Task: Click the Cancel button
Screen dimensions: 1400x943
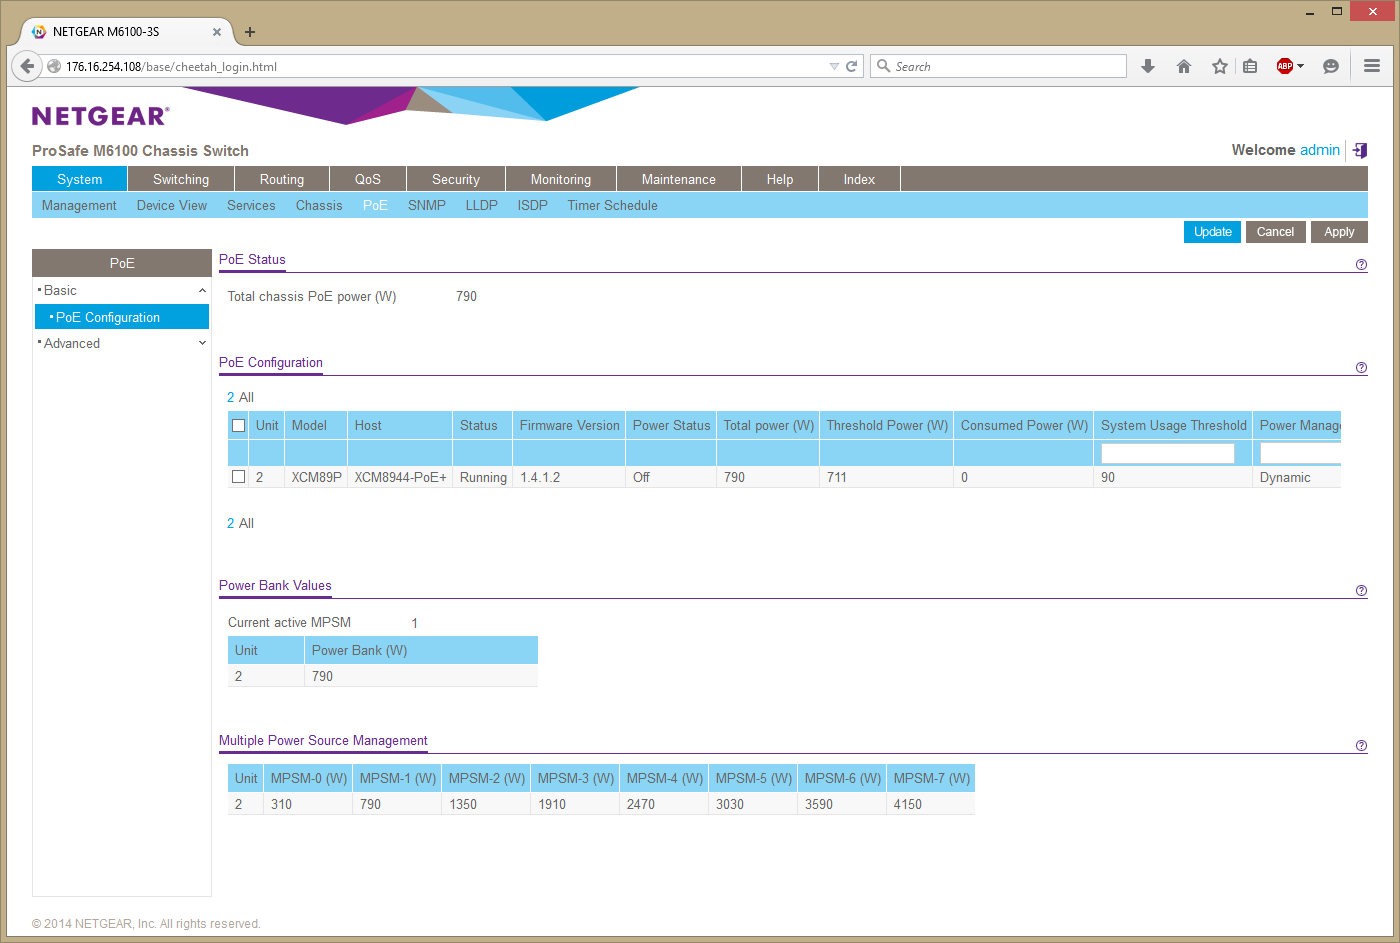Action: pos(1276,232)
